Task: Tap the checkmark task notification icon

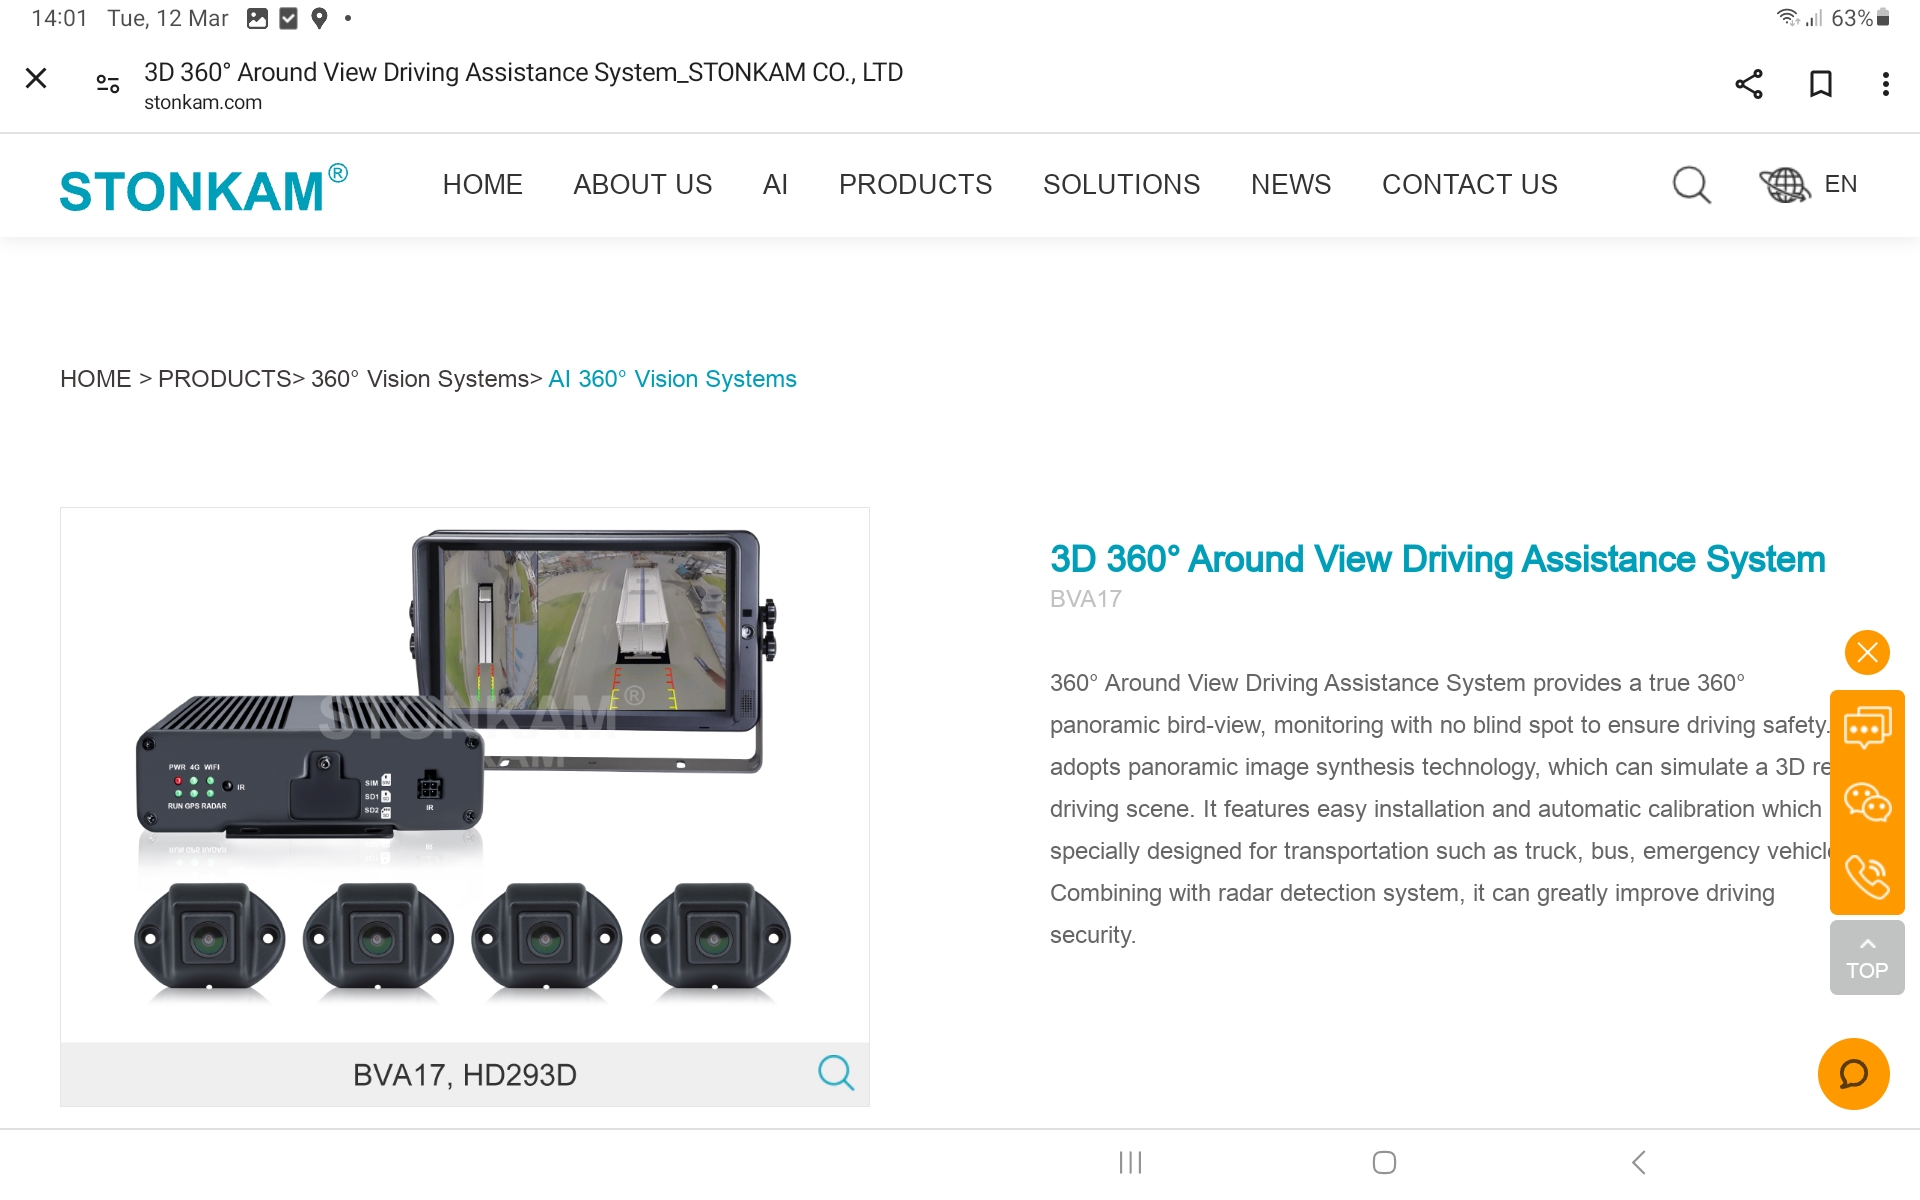Action: 288,18
